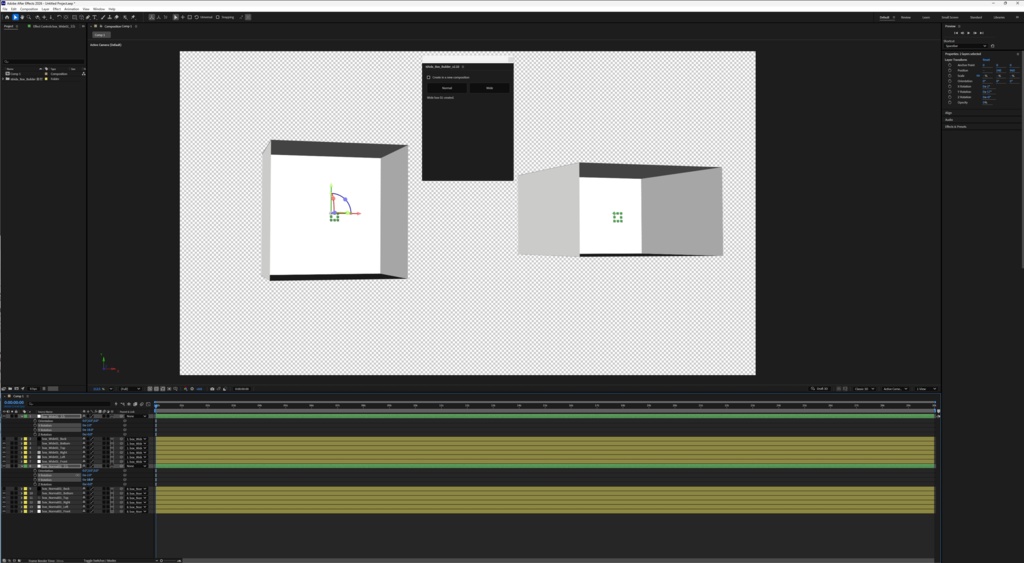Open the Window menu

pos(99,9)
